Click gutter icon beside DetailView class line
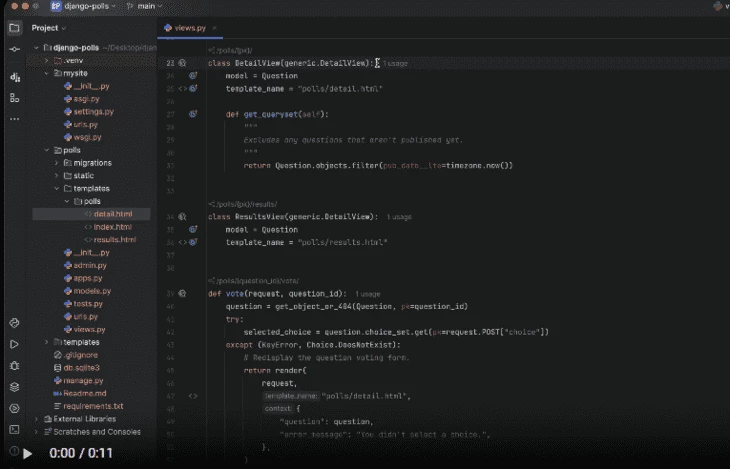The width and height of the screenshot is (730, 469). 182,63
